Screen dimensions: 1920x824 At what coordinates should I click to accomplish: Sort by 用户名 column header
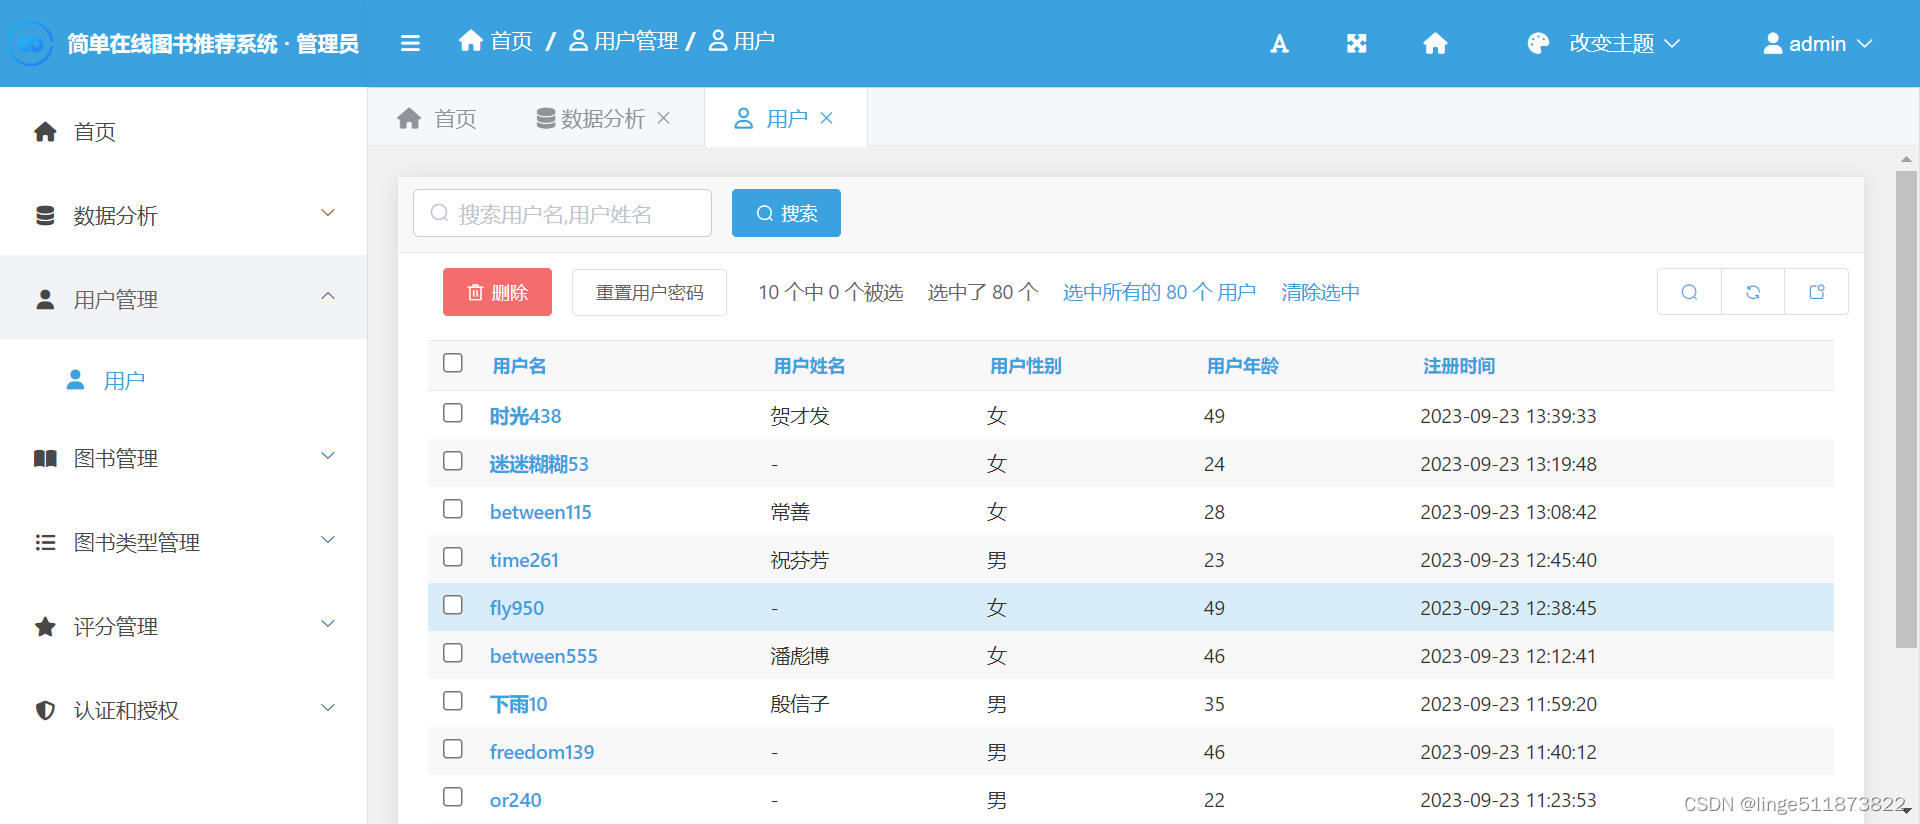click(519, 366)
